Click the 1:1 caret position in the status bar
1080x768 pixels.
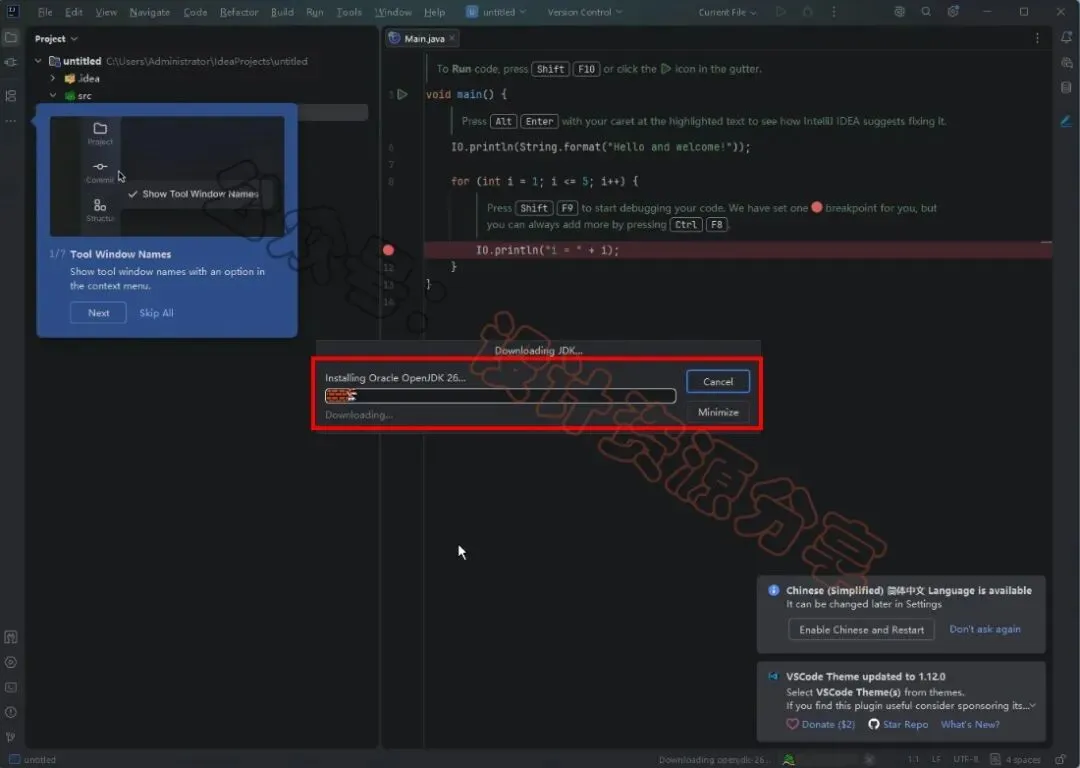[913, 760]
